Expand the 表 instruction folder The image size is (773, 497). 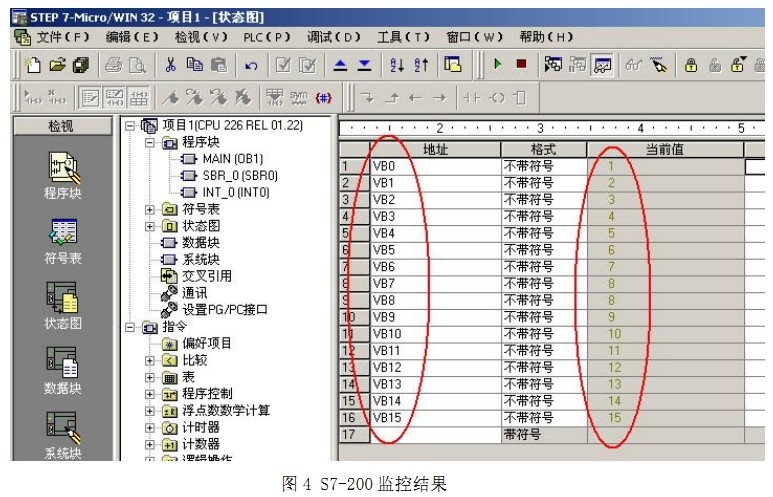(149, 377)
